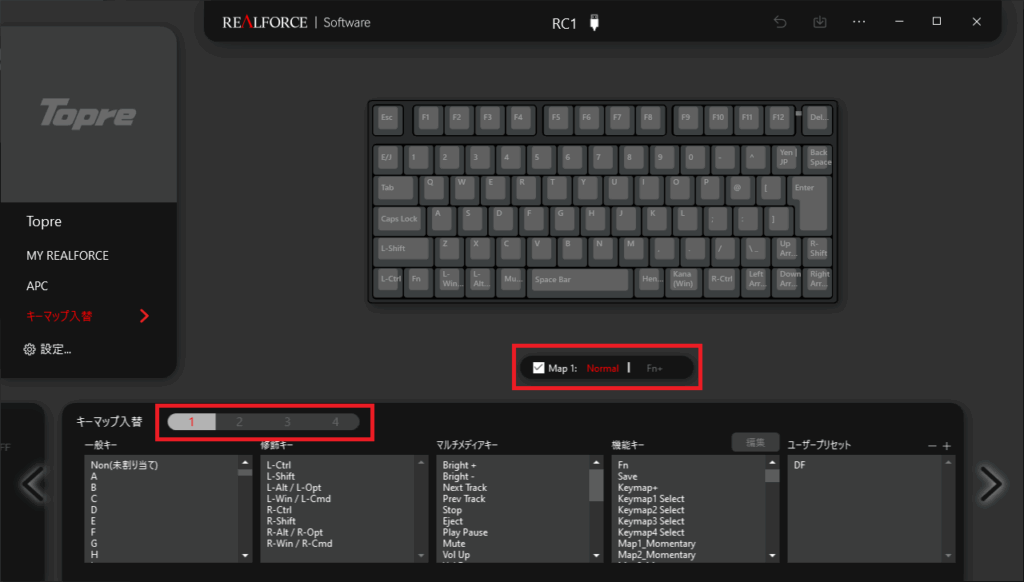This screenshot has width=1024, height=582.
Task: Expand the キーマップ入替 red chevron
Action: (x=145, y=316)
